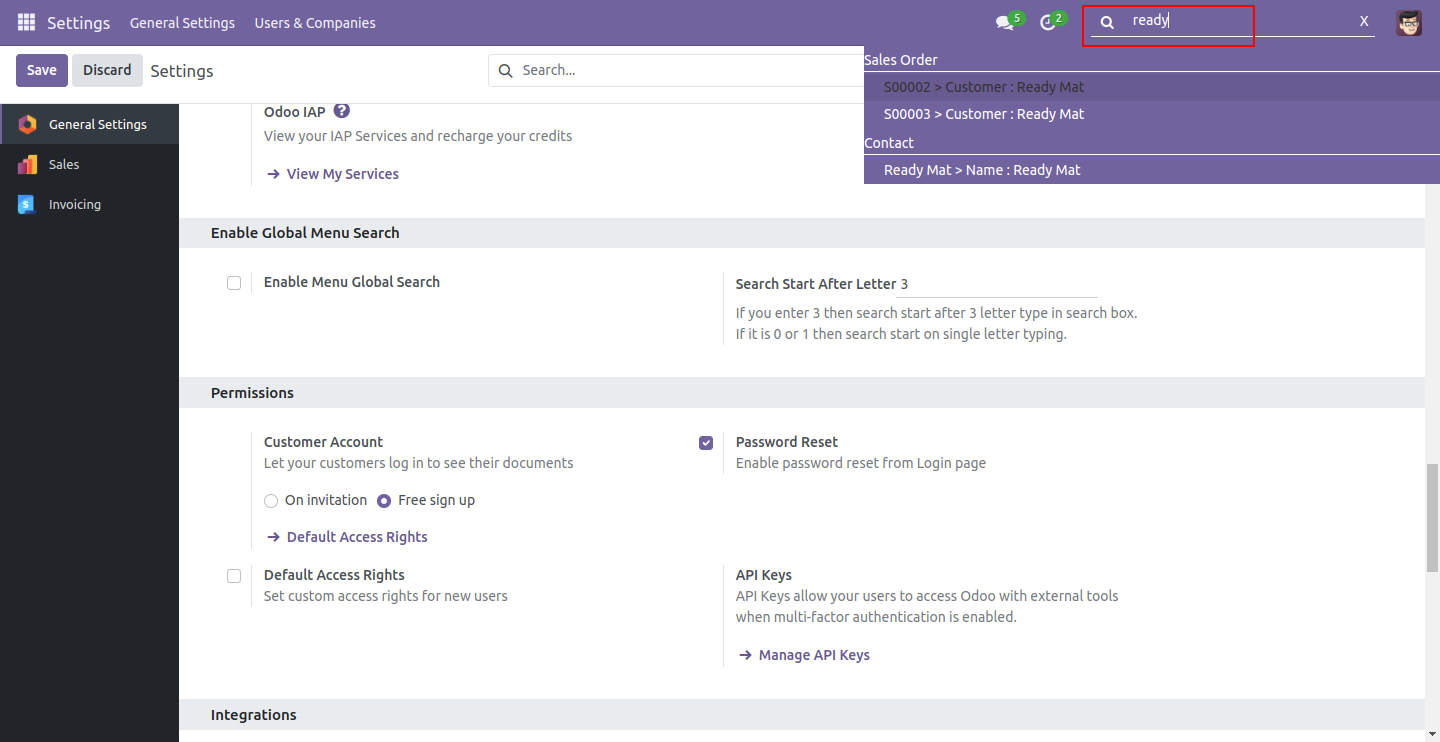
Task: Select the Free sign up radio option
Action: tap(384, 500)
